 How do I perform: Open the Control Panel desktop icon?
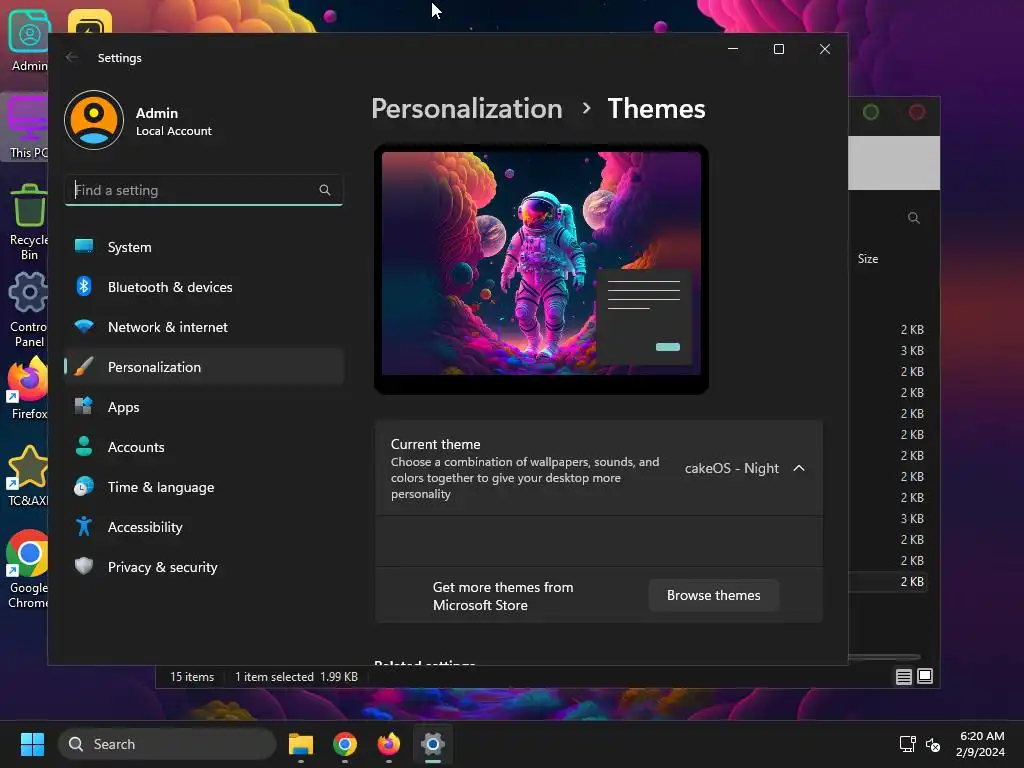coord(28,310)
